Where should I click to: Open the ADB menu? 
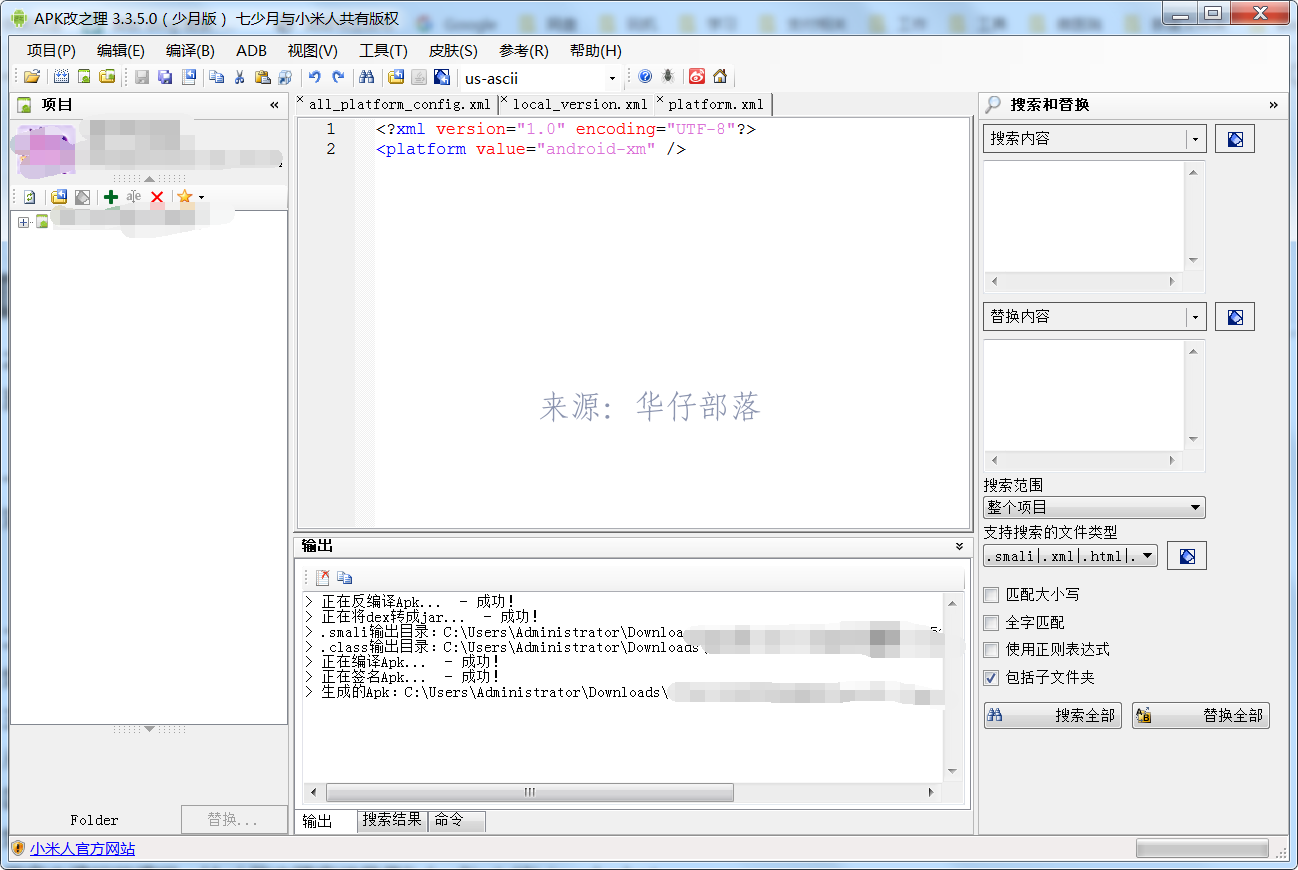[x=251, y=51]
